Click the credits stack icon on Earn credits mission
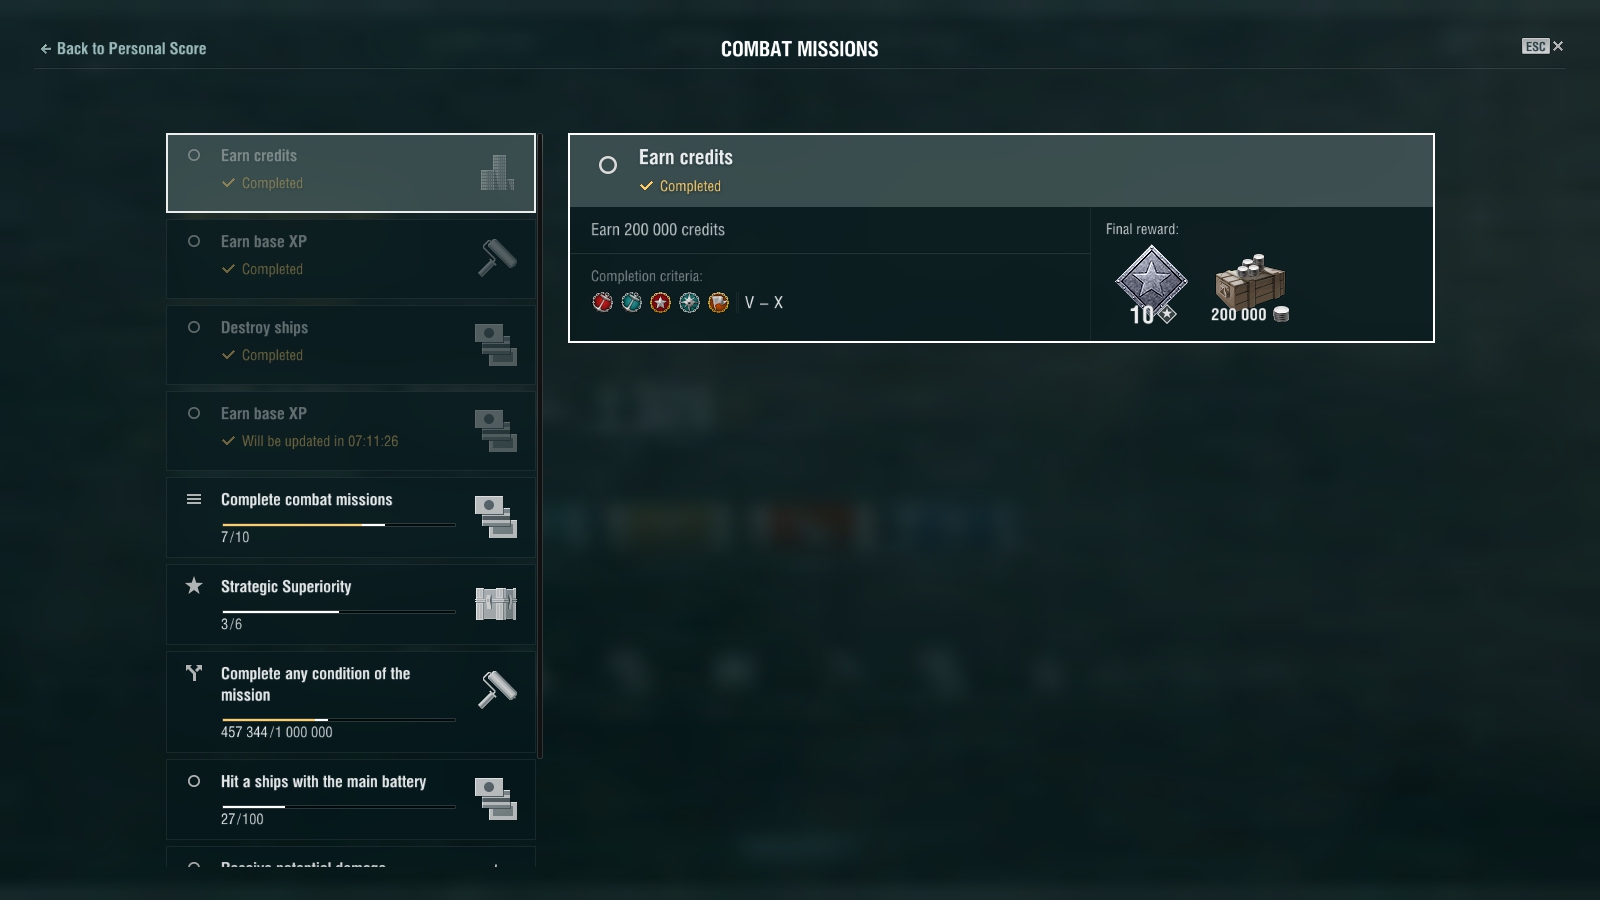Image resolution: width=1600 pixels, height=900 pixels. 497,172
